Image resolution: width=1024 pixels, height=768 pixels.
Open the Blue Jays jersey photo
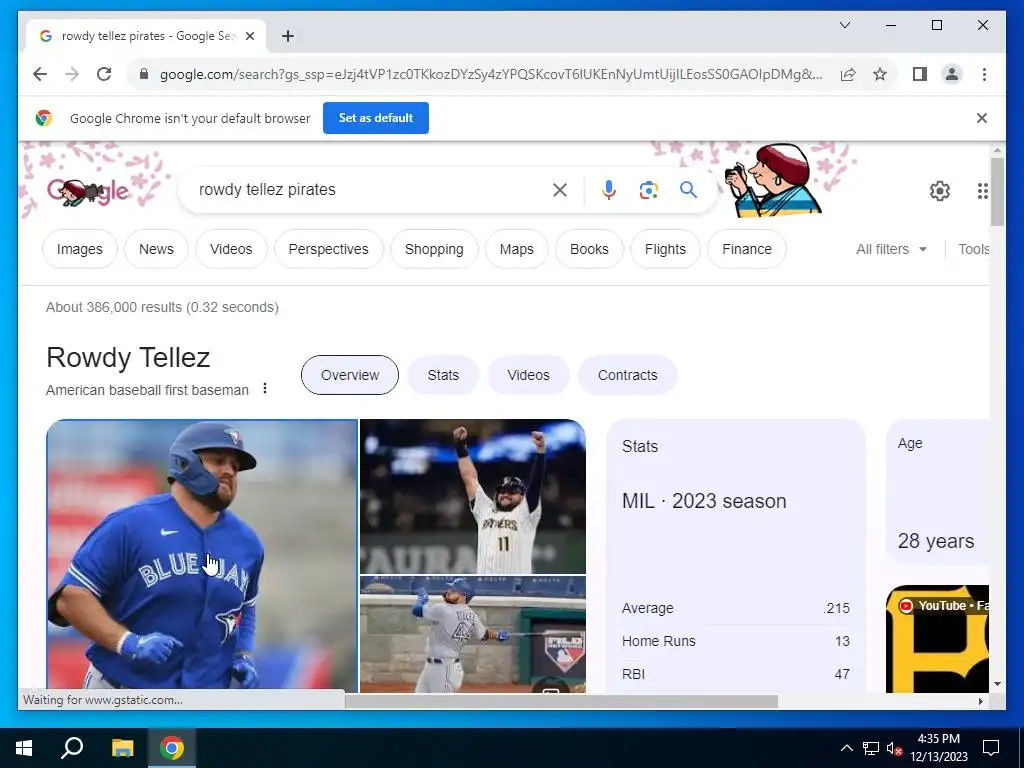pyautogui.click(x=202, y=556)
